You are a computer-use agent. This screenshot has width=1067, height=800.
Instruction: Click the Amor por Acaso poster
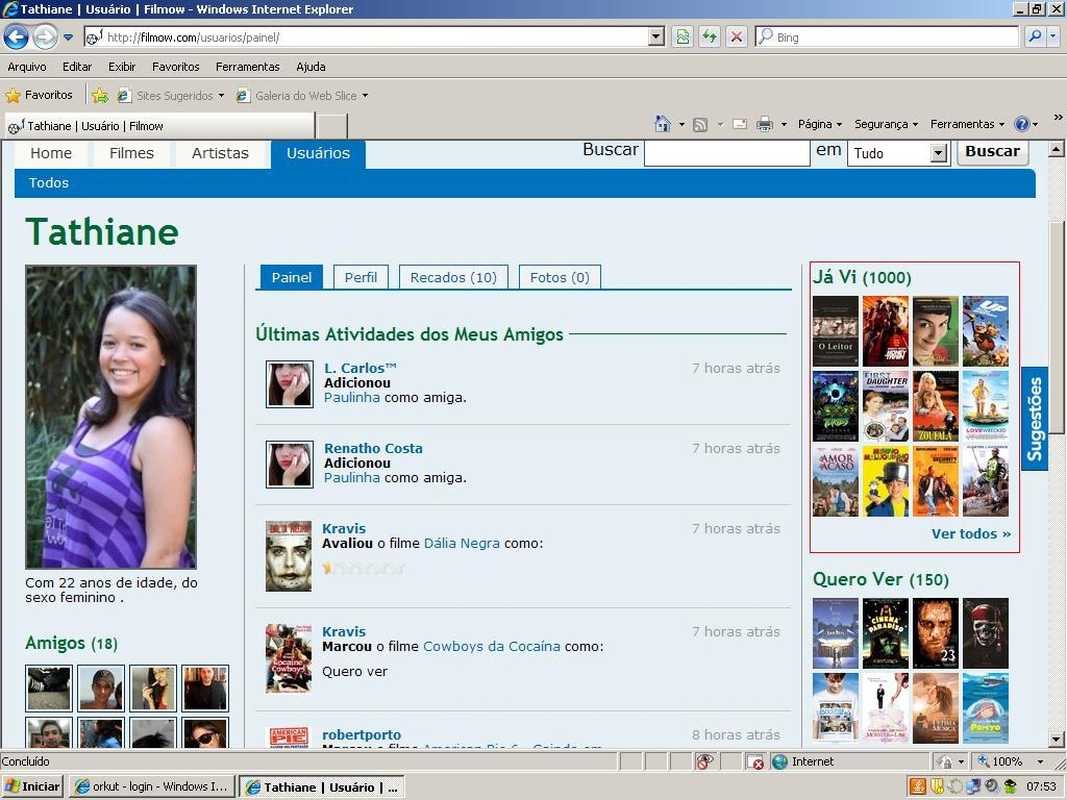click(836, 481)
